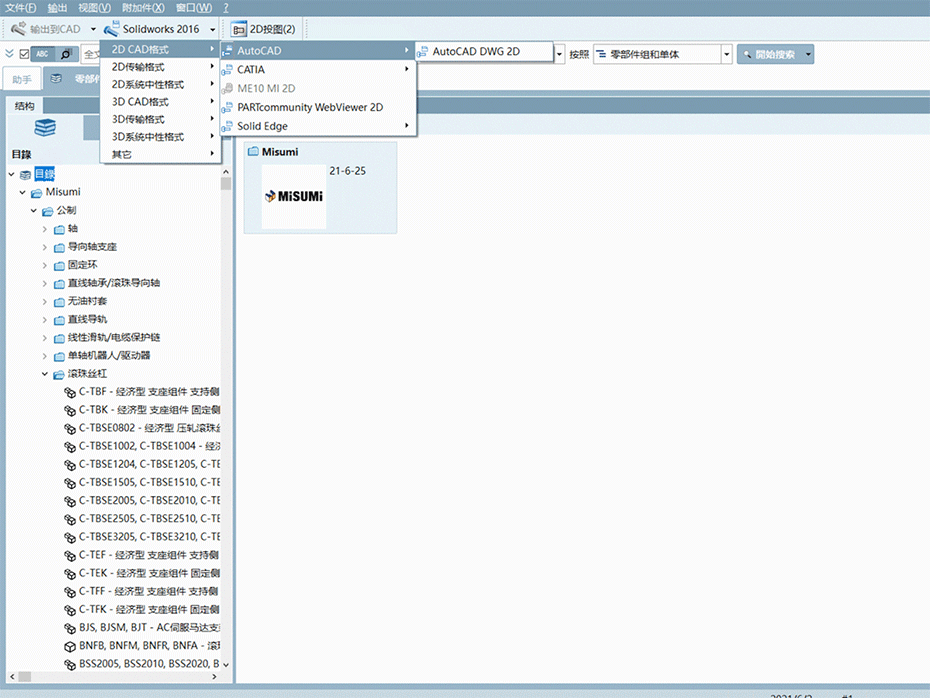Click the part icon beside C-TFK

click(70, 610)
